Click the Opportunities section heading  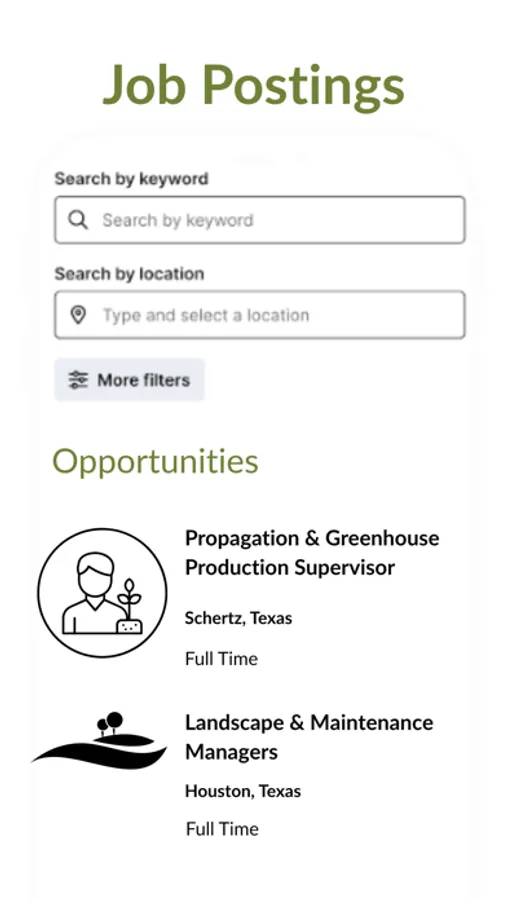click(156, 462)
